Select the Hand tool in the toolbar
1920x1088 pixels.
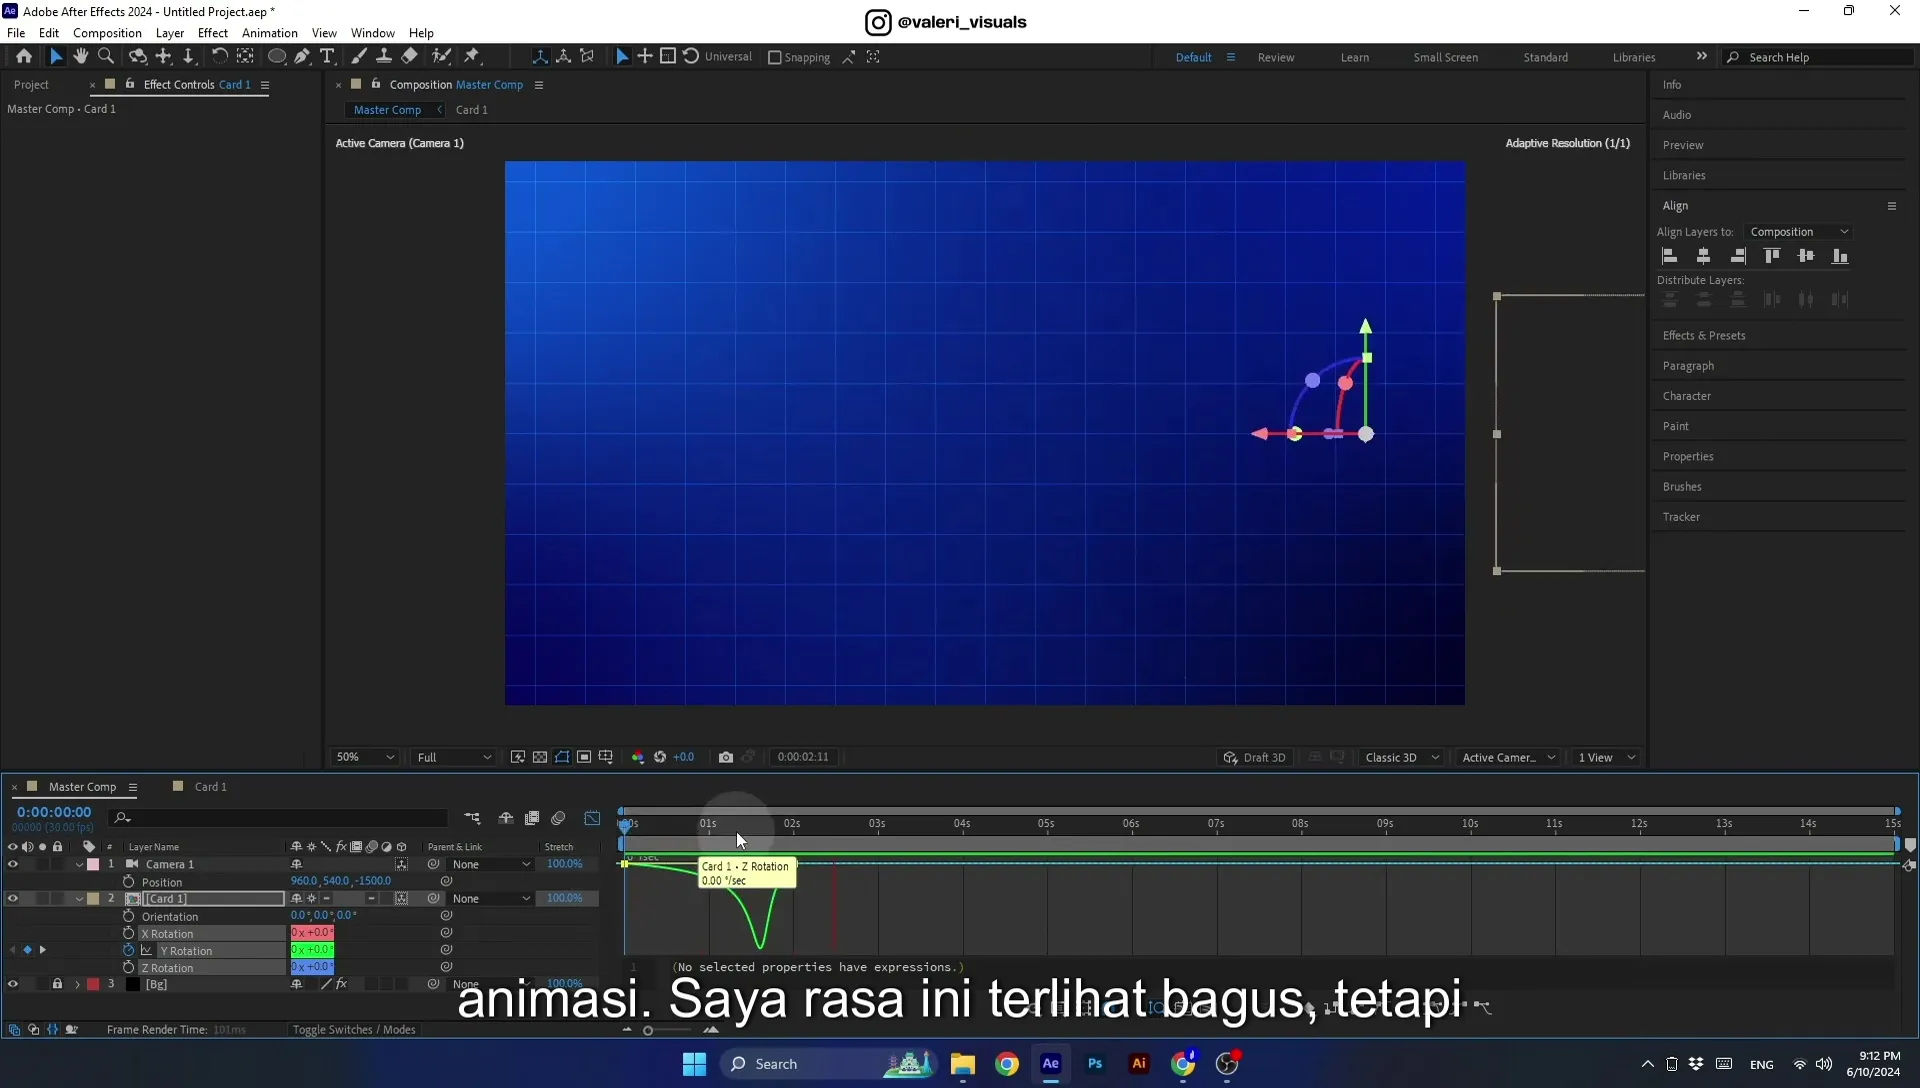[81, 57]
